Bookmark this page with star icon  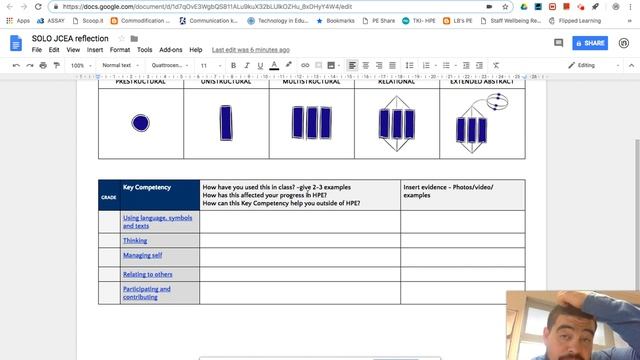(x=505, y=7)
